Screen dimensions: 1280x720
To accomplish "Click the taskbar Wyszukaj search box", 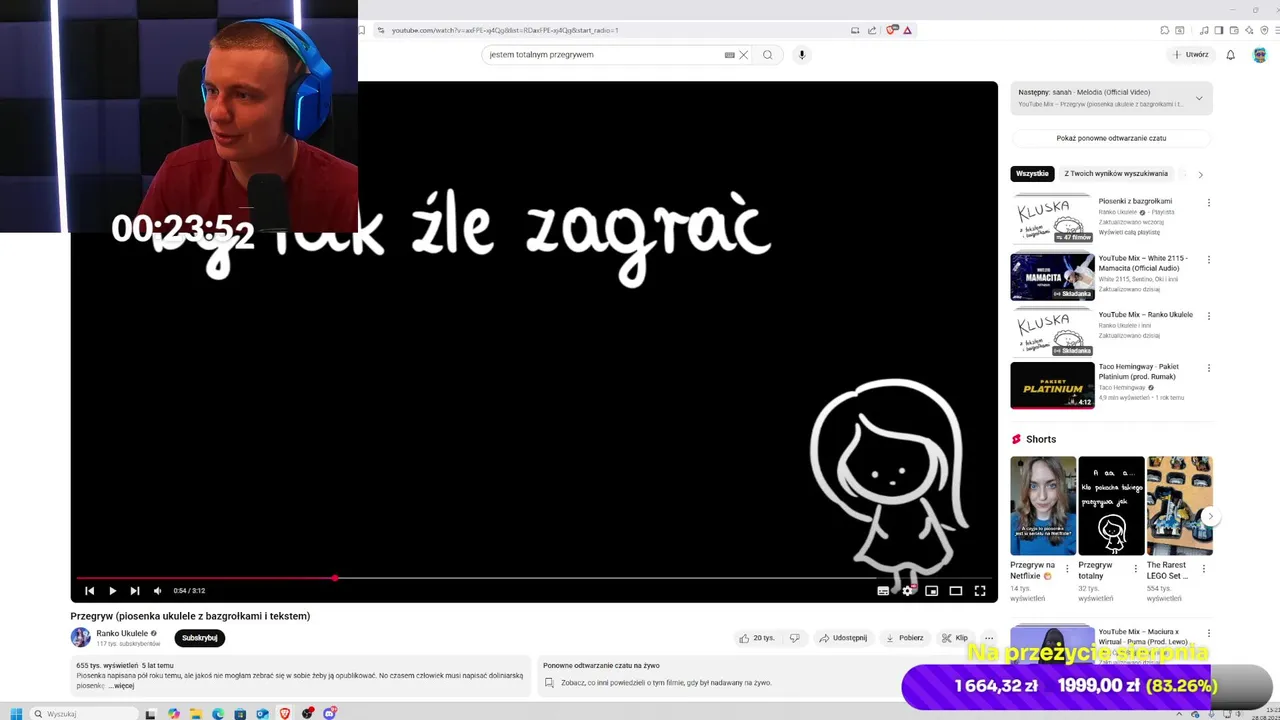I will tap(83, 714).
